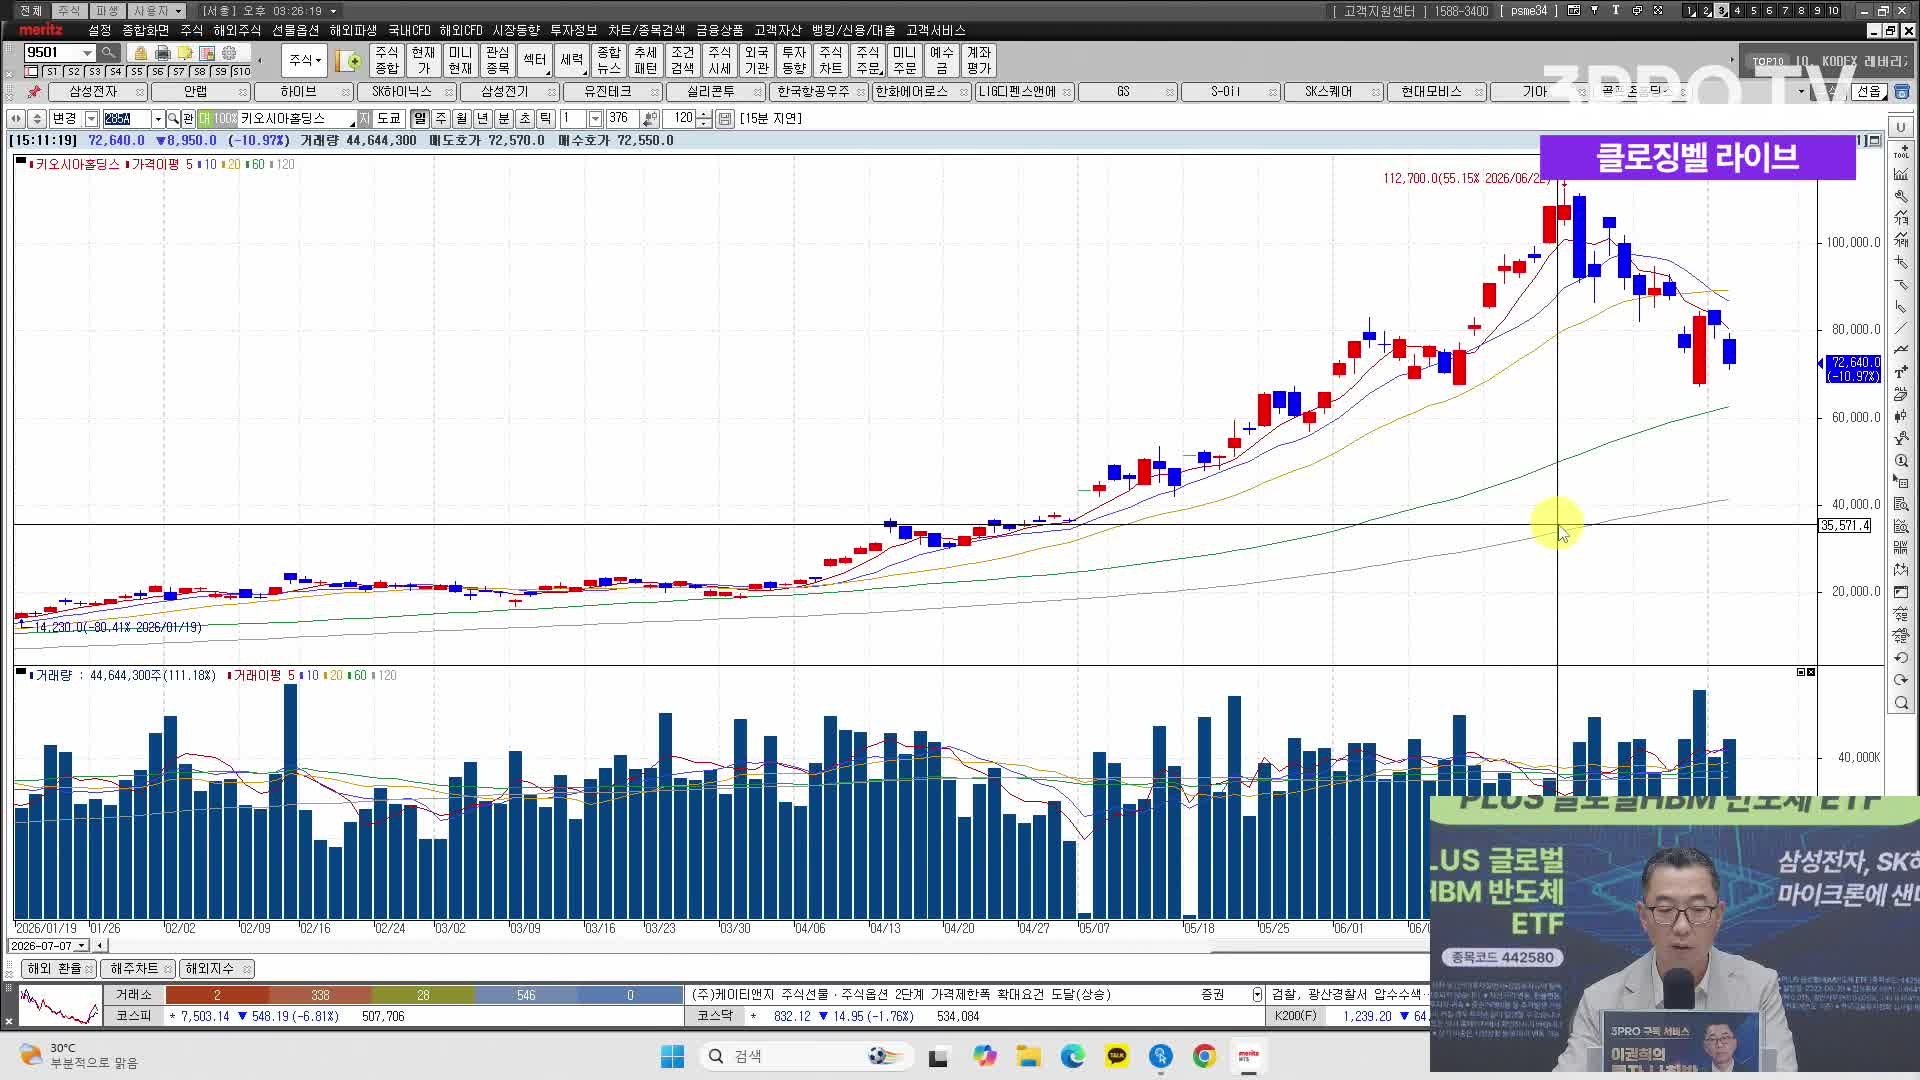This screenshot has height=1080, width=1920.
Task: Select the T+ text annotation tool
Action: point(1901,372)
